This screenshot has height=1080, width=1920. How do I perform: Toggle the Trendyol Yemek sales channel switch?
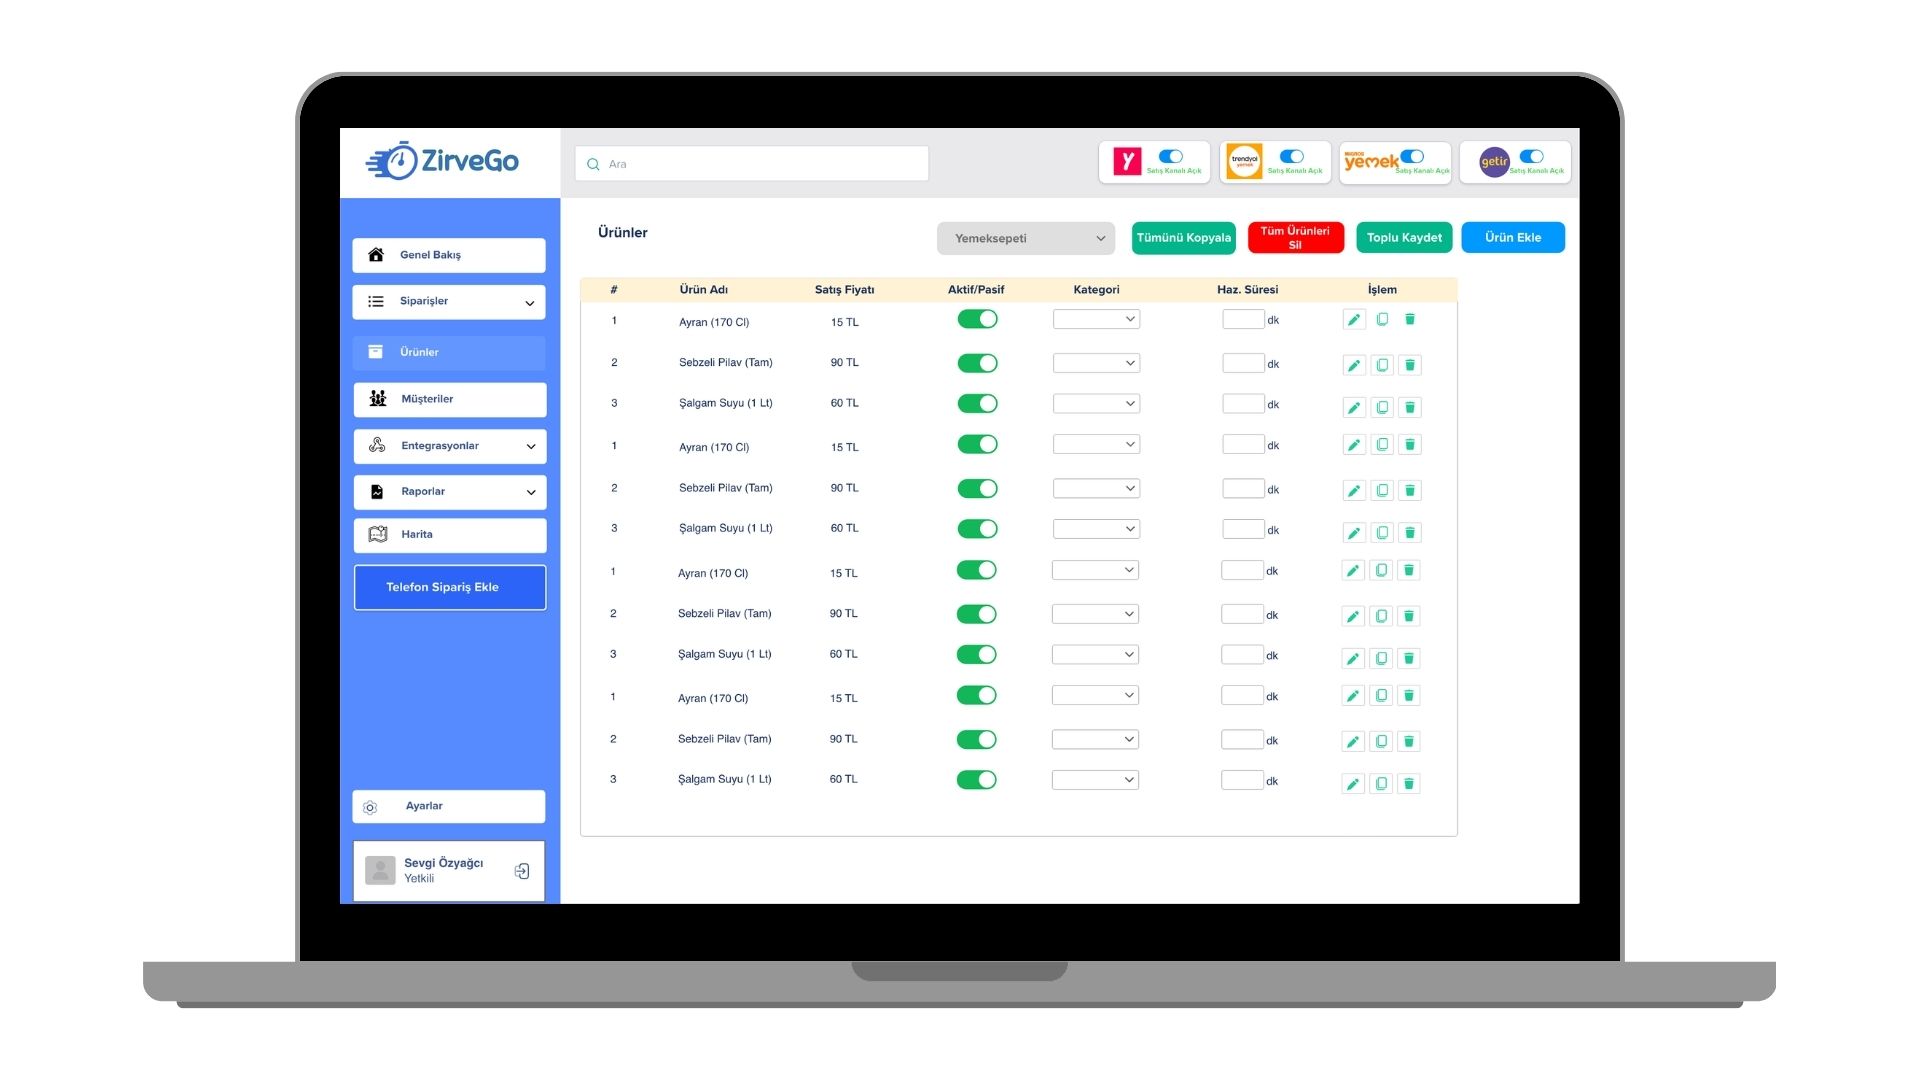coord(1291,157)
